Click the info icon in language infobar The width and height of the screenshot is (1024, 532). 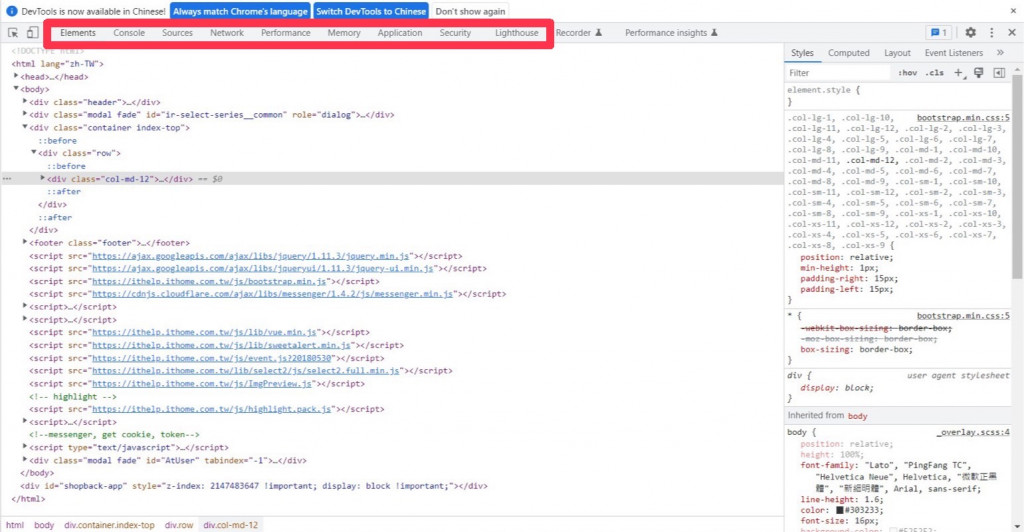[x=11, y=11]
